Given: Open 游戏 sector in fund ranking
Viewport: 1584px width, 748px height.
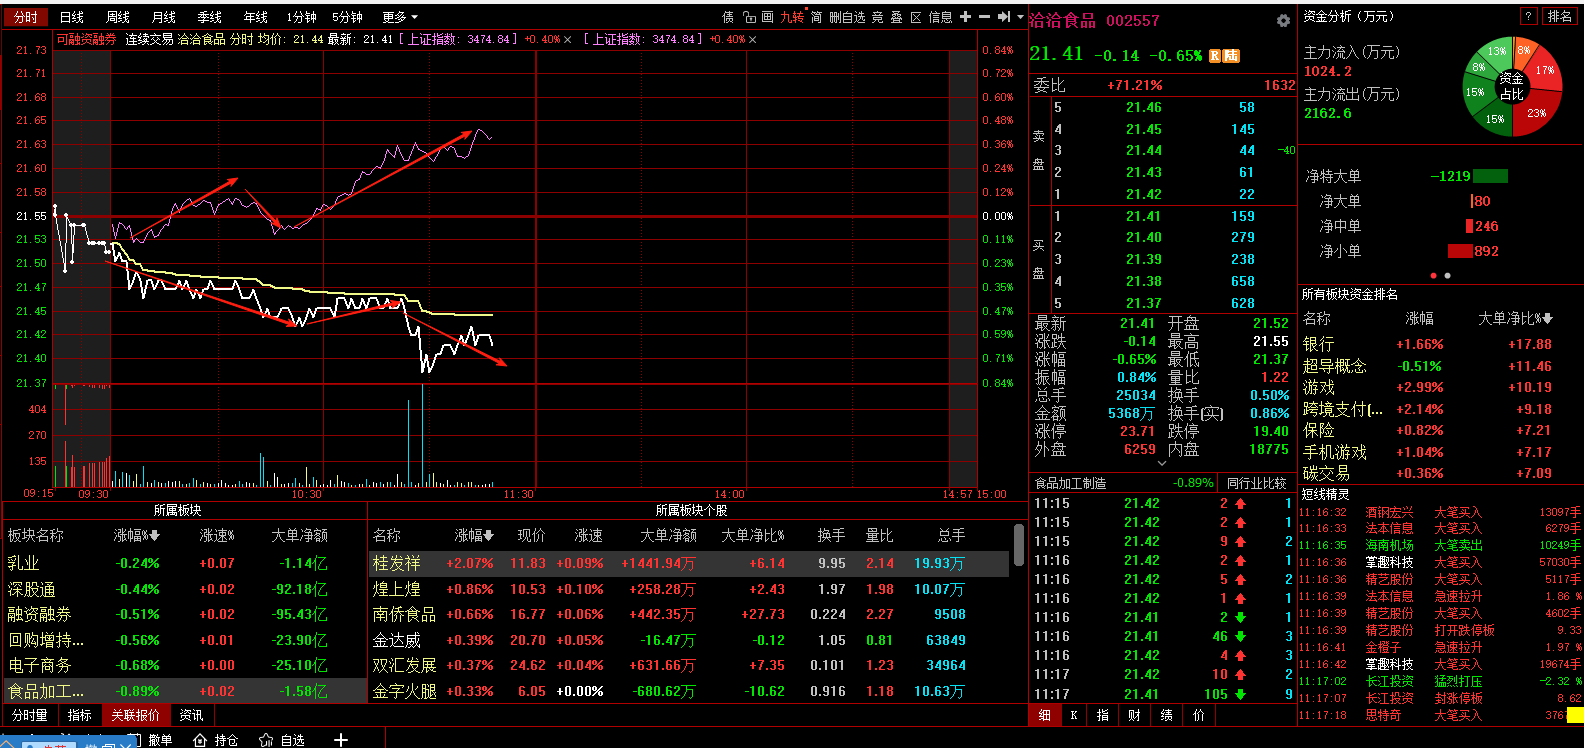Looking at the screenshot, I should point(1440,387).
